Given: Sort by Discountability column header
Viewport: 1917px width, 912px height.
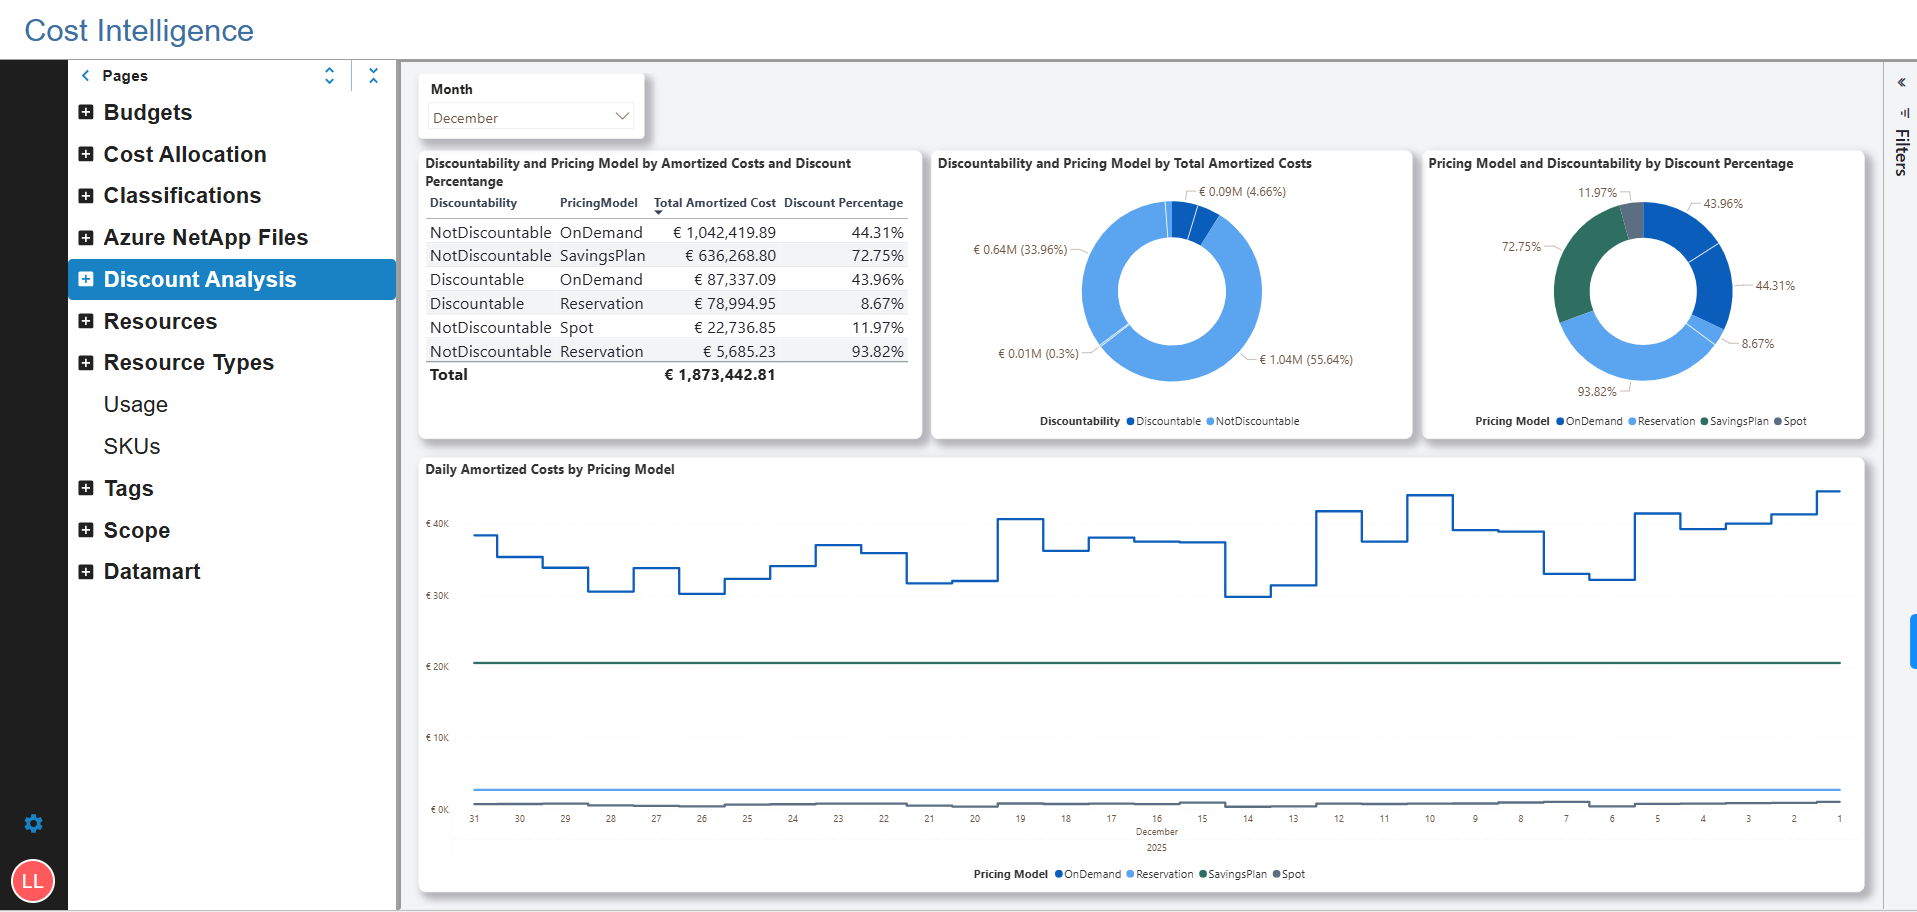Looking at the screenshot, I should pos(473,203).
